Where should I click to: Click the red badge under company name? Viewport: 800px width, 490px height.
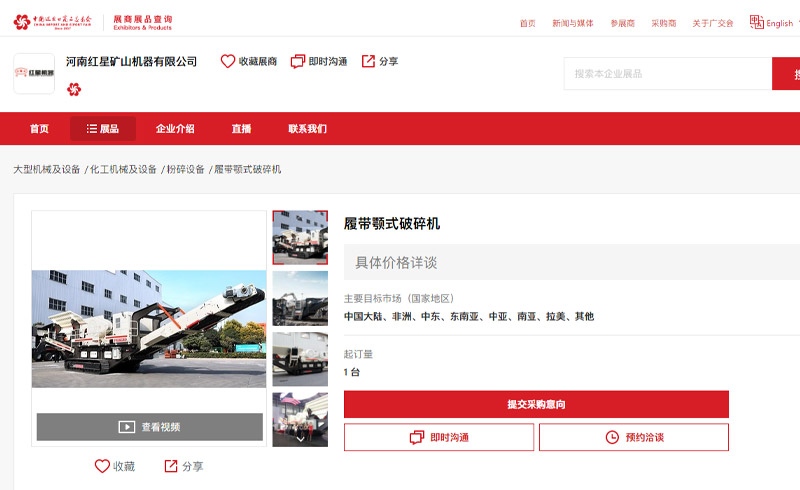point(74,89)
